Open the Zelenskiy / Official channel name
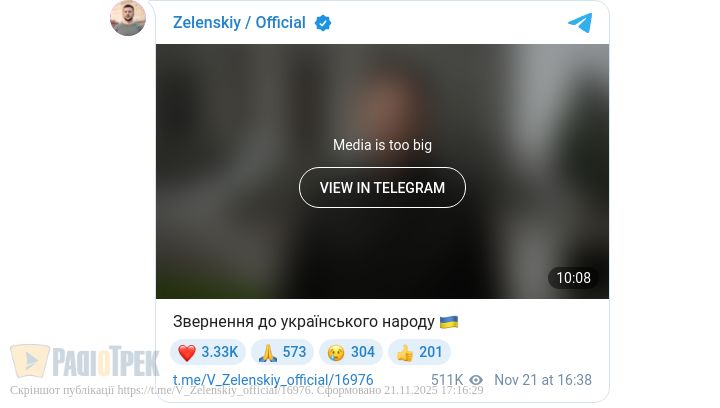Viewport: 720px width, 408px height. [x=239, y=22]
